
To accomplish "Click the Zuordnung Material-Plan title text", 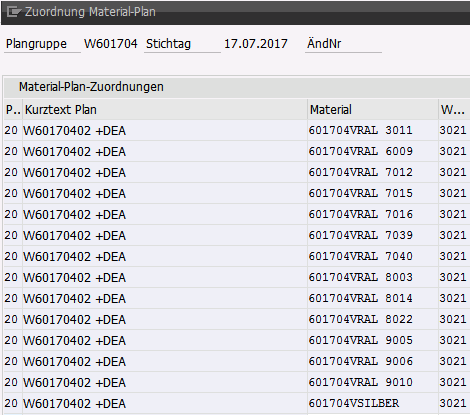I will pos(90,12).
